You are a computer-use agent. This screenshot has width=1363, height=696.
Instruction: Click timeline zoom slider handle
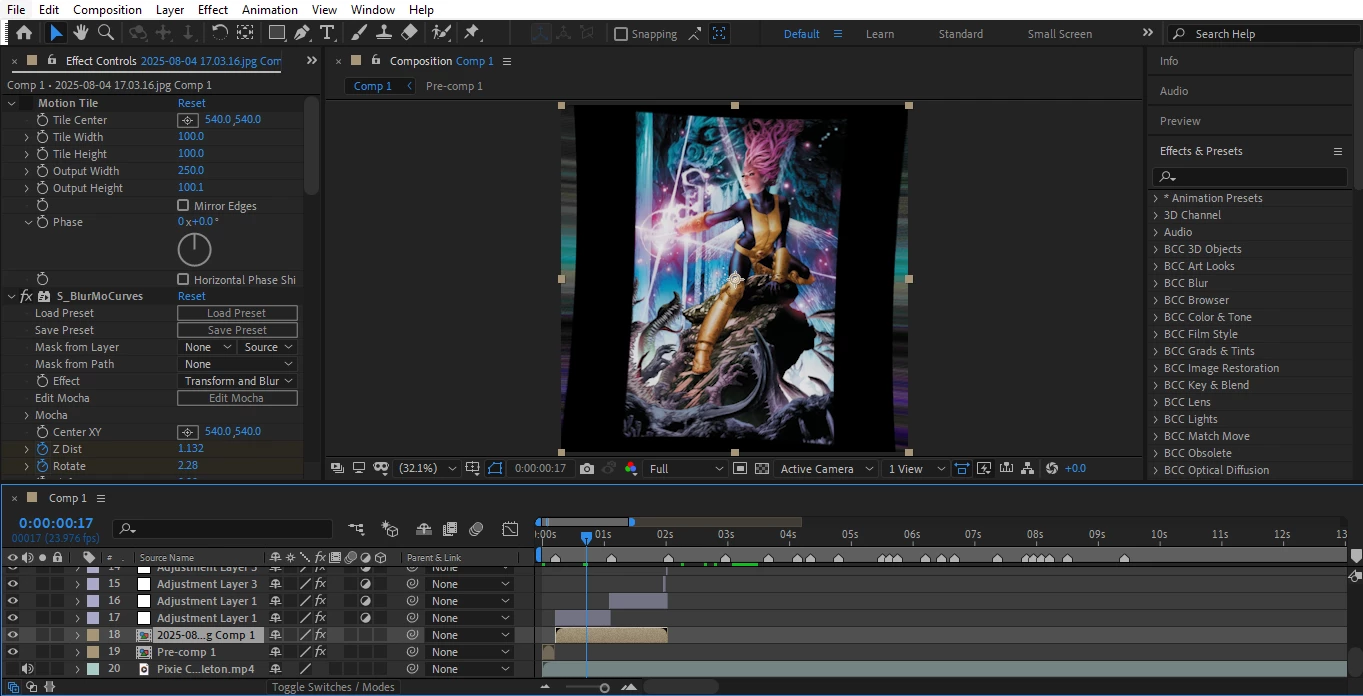(604, 688)
